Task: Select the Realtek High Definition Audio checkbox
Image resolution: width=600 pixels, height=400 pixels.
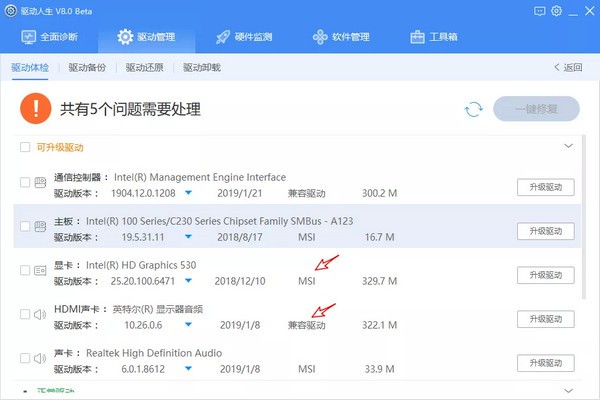Action: 25,358
